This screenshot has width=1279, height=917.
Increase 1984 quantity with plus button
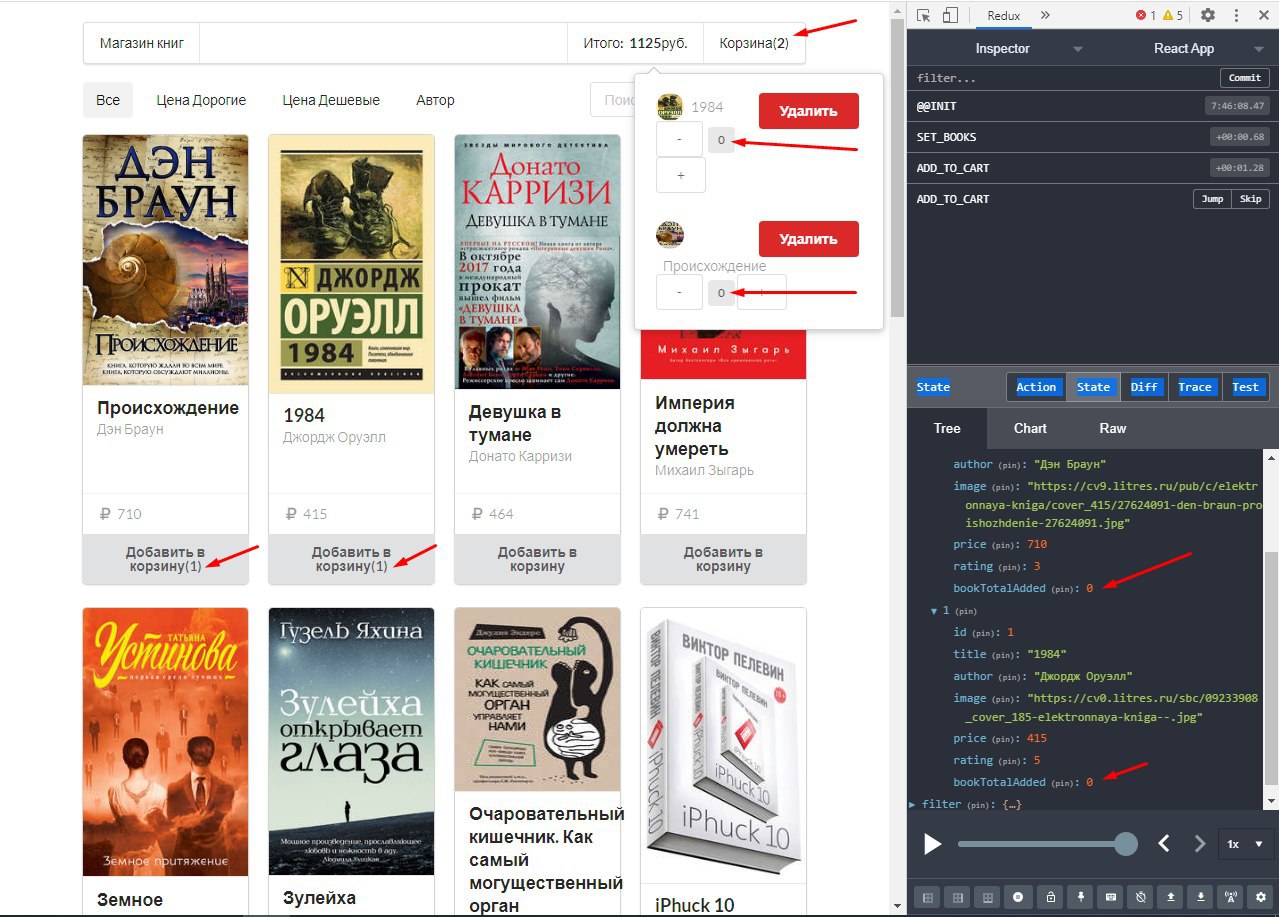click(x=681, y=175)
